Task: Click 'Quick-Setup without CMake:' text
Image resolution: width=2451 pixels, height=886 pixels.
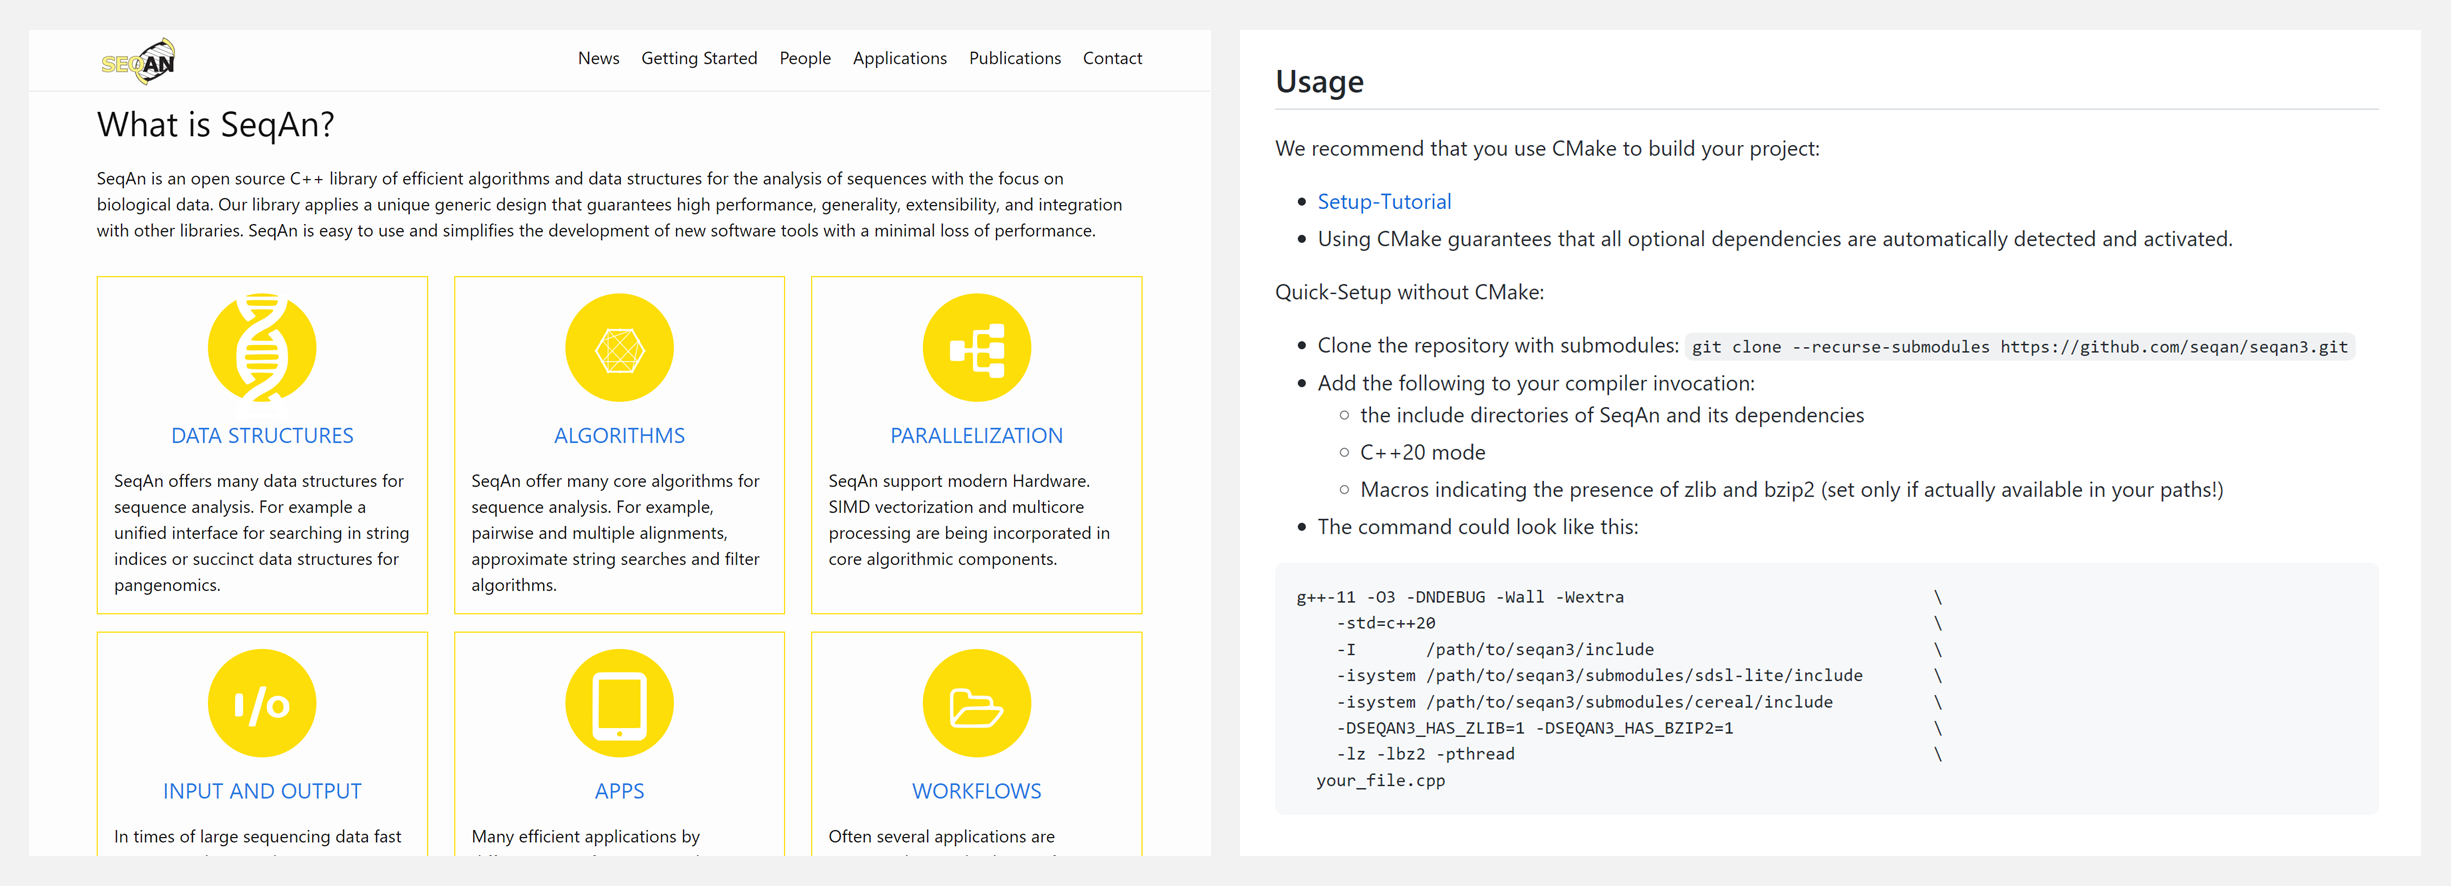Action: (x=1409, y=292)
